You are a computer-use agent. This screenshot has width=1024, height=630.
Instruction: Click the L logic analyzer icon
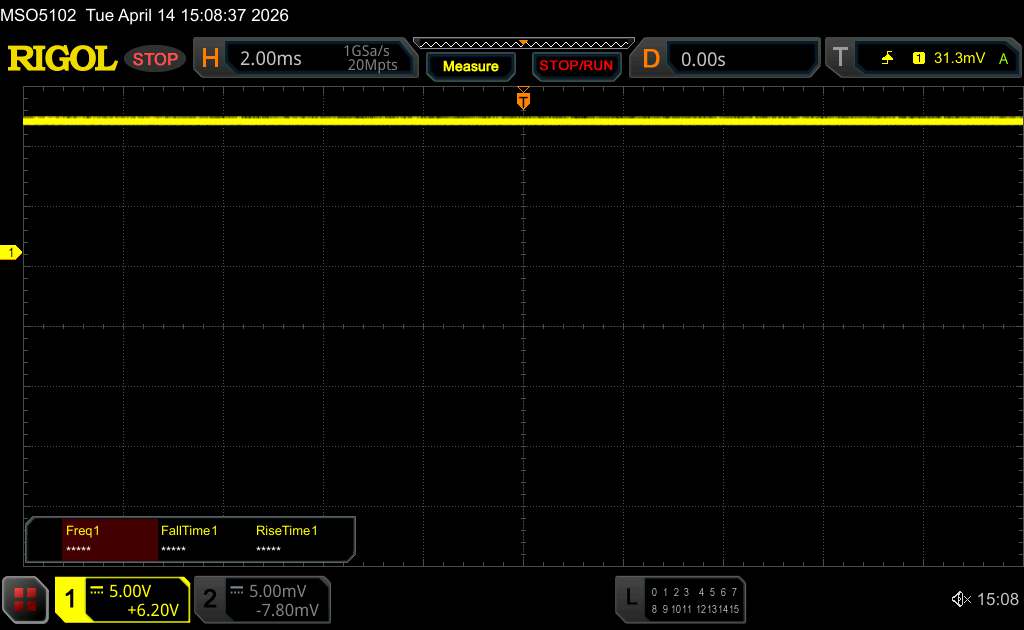(630, 599)
